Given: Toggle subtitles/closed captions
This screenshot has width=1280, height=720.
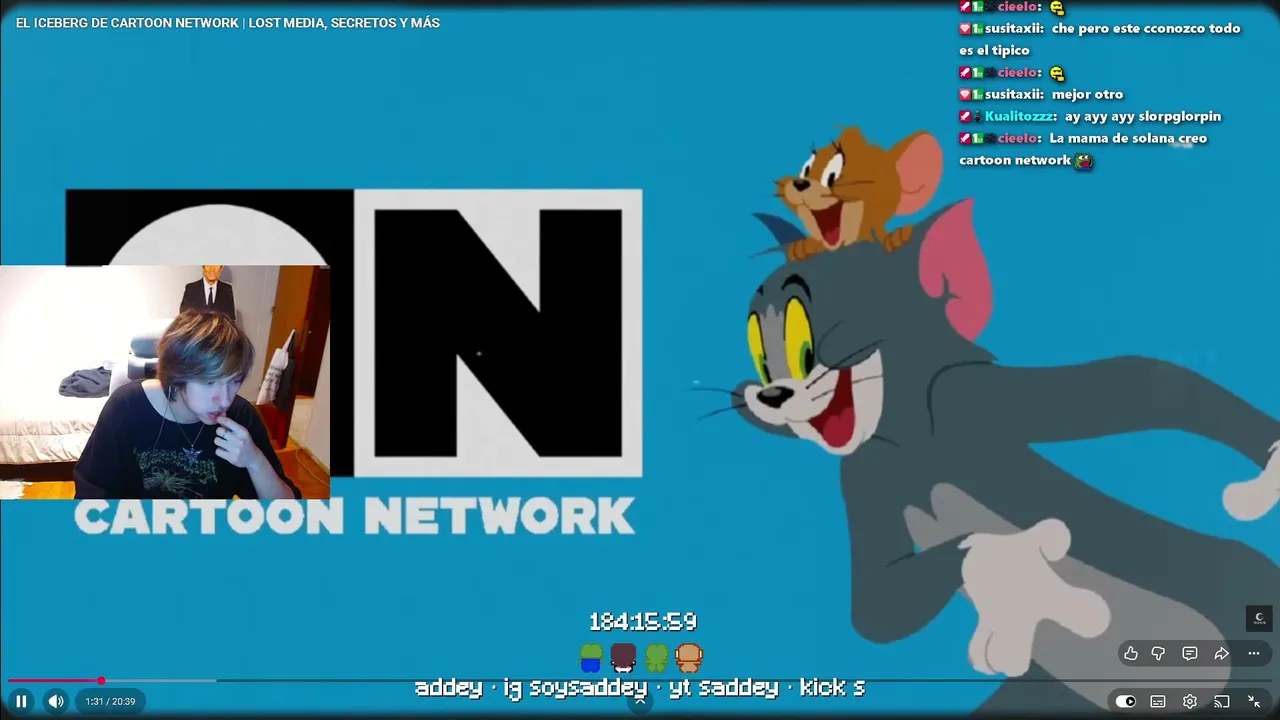Looking at the screenshot, I should click(1158, 701).
